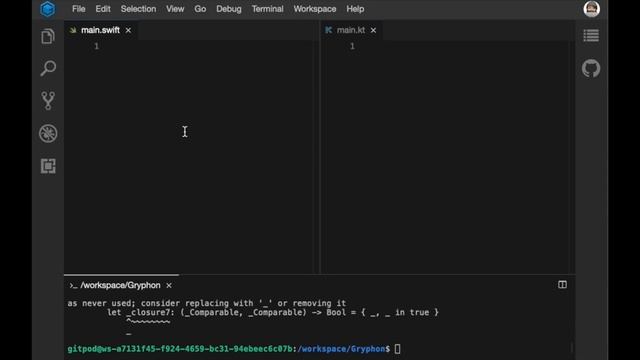Viewport: 640px width, 360px height.
Task: Open the user avatar menu
Action: [591, 9]
